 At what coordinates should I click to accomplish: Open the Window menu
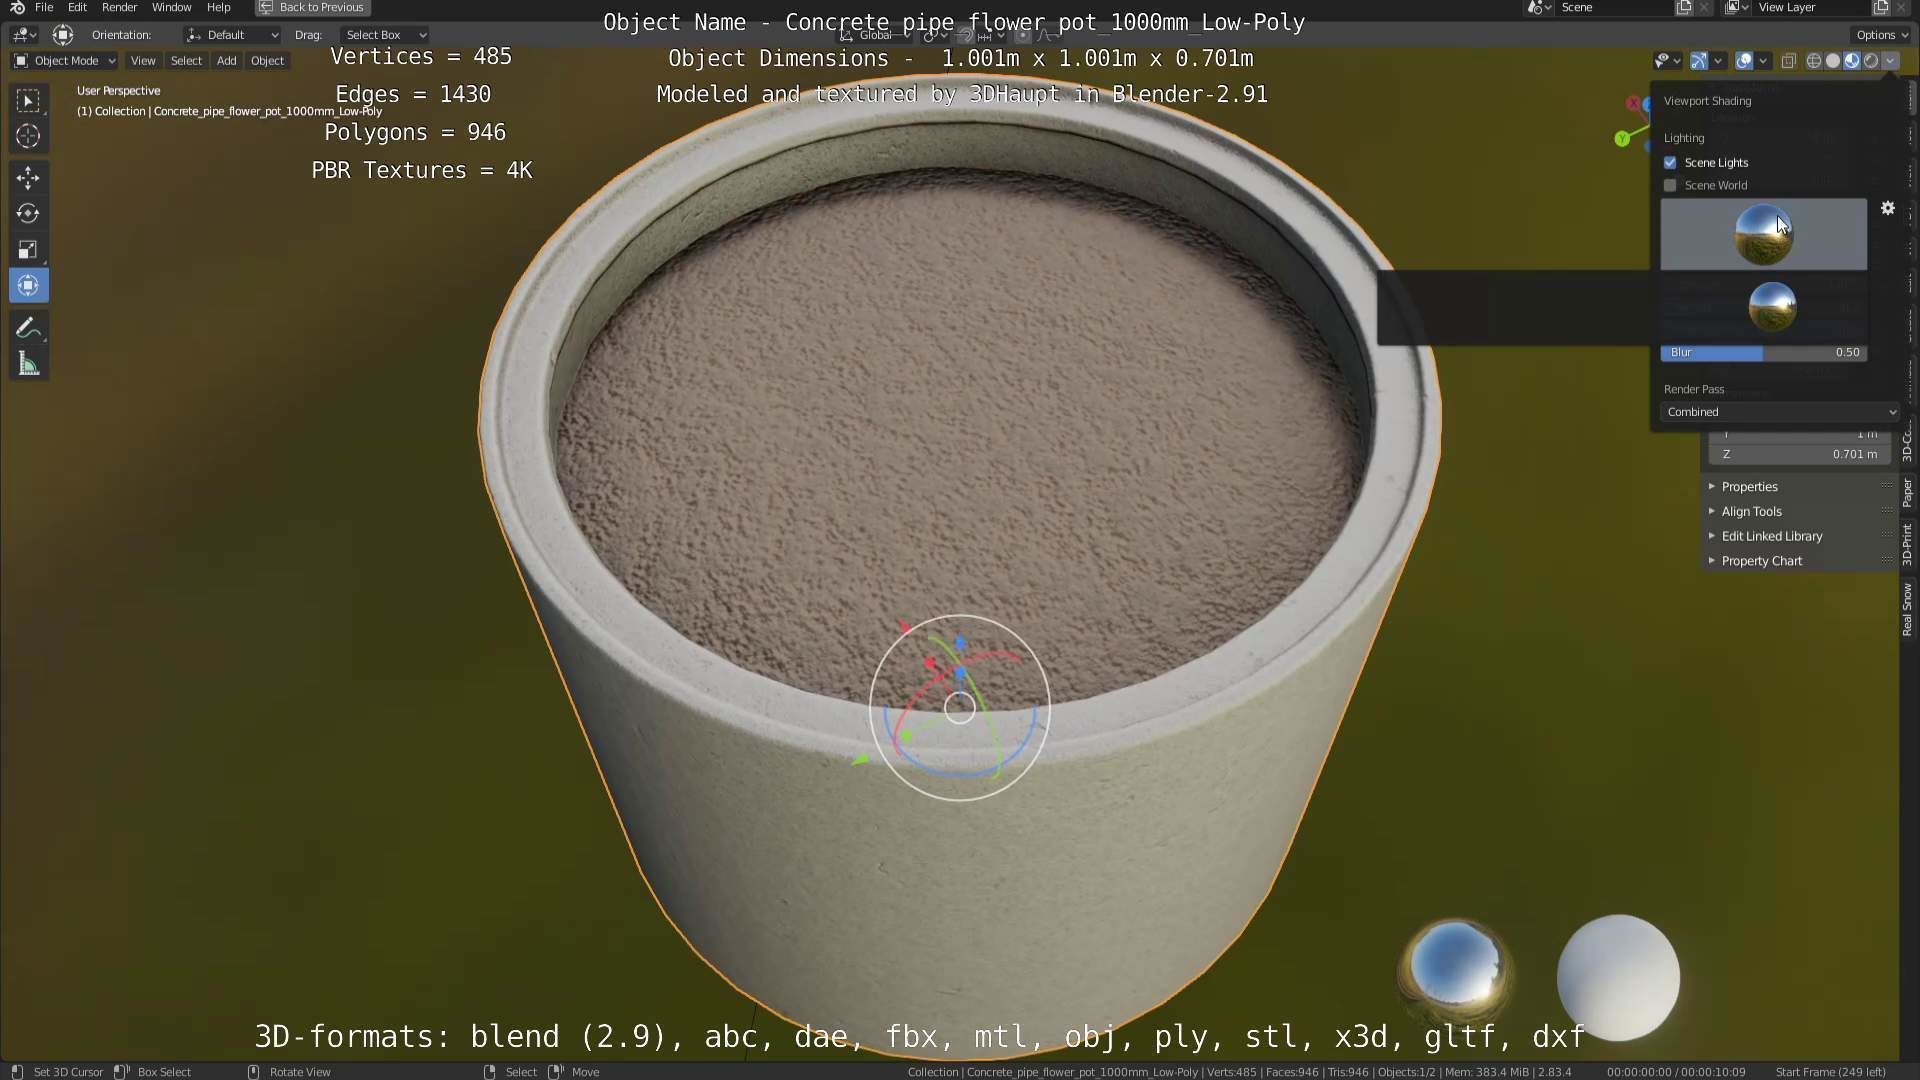[x=171, y=7]
